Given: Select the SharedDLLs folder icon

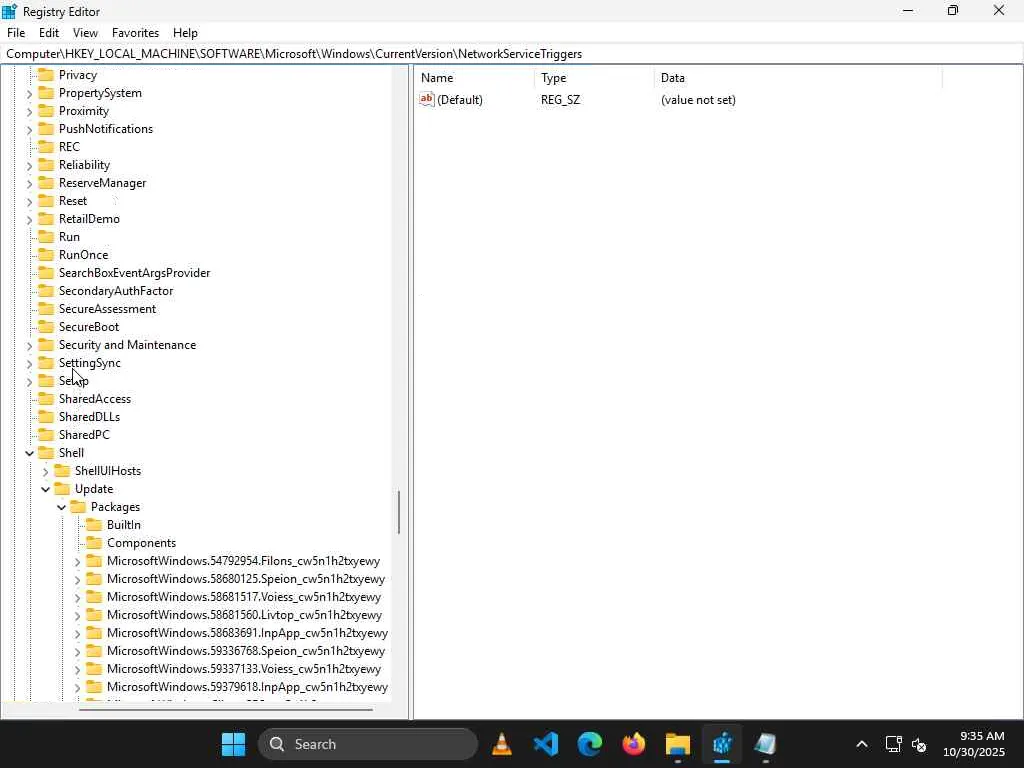Looking at the screenshot, I should click(x=46, y=417).
